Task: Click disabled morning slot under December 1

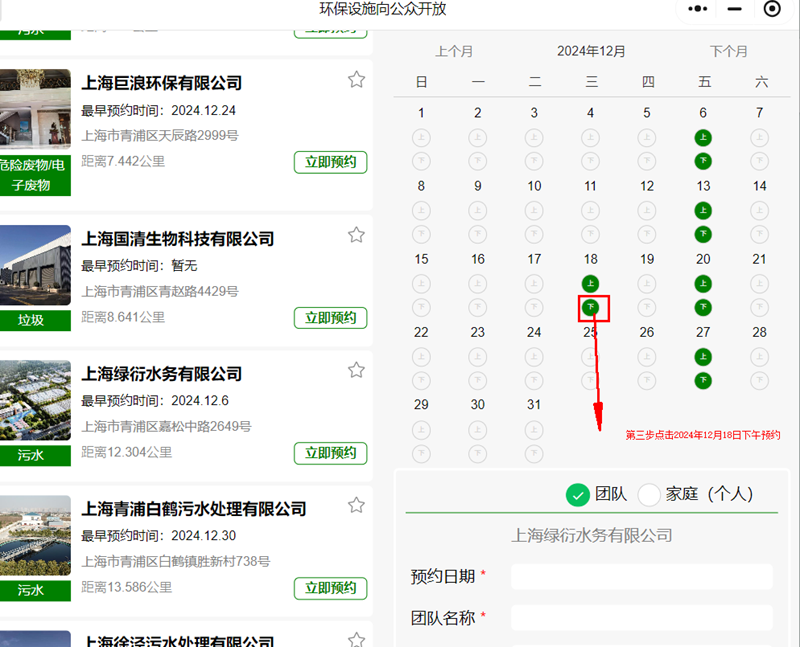Action: tap(421, 137)
